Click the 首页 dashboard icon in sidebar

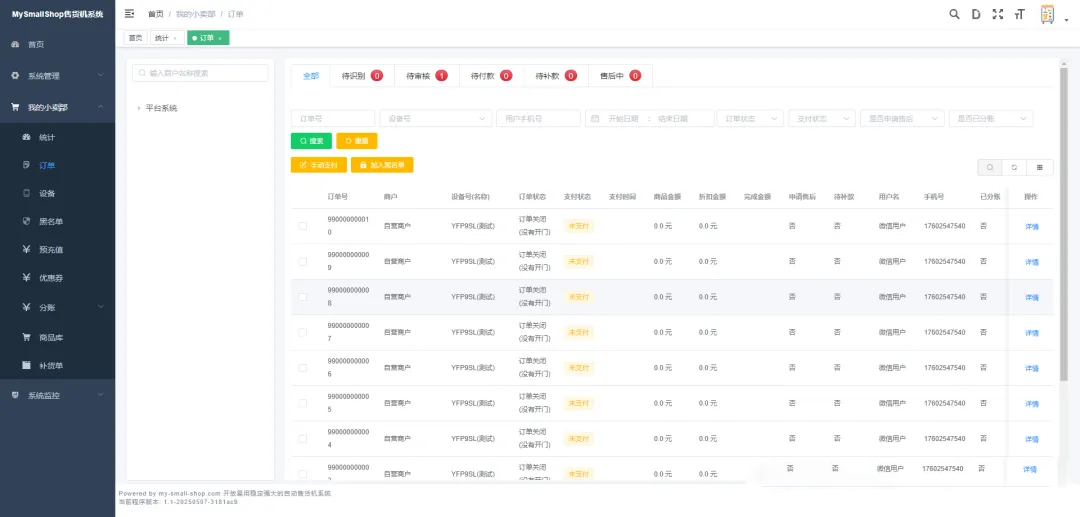[x=15, y=44]
